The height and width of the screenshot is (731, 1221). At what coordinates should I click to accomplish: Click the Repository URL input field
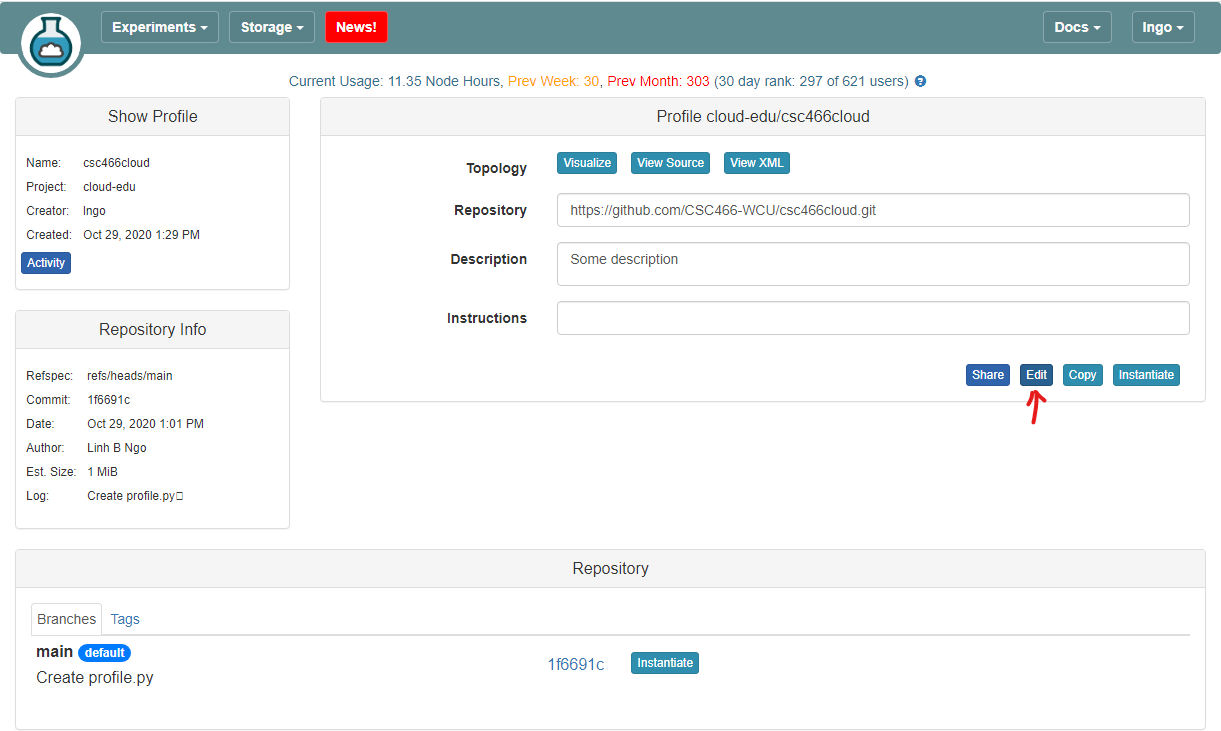tap(872, 211)
